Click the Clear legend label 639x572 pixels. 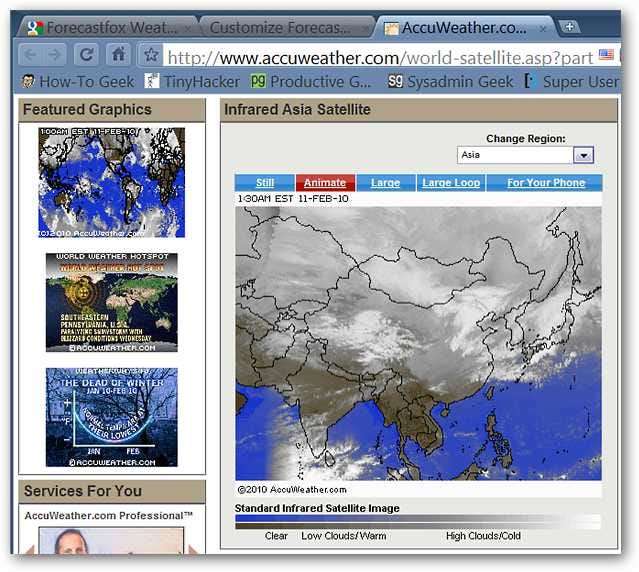click(x=276, y=536)
